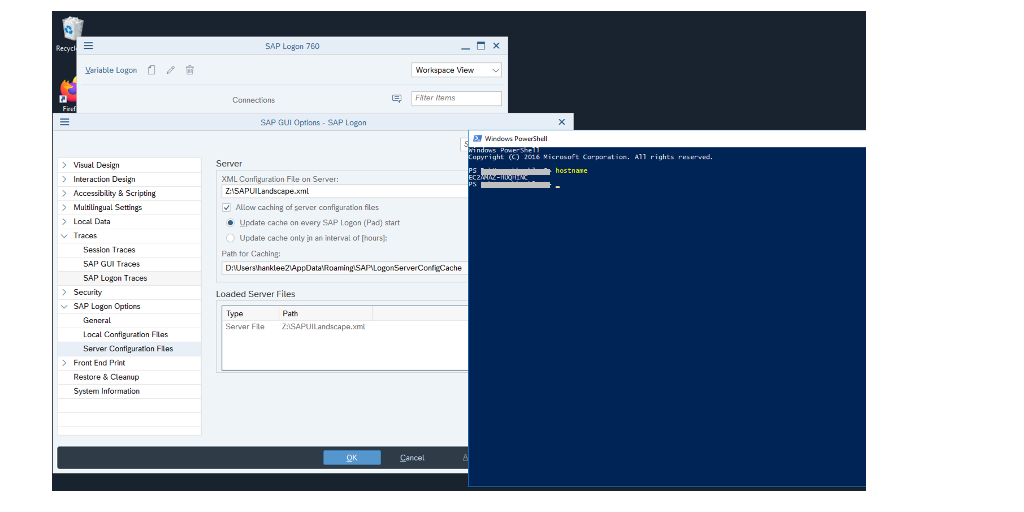Click the Windows PowerShell window title
This screenshot has height=512, width=1024.
pyautogui.click(x=516, y=138)
